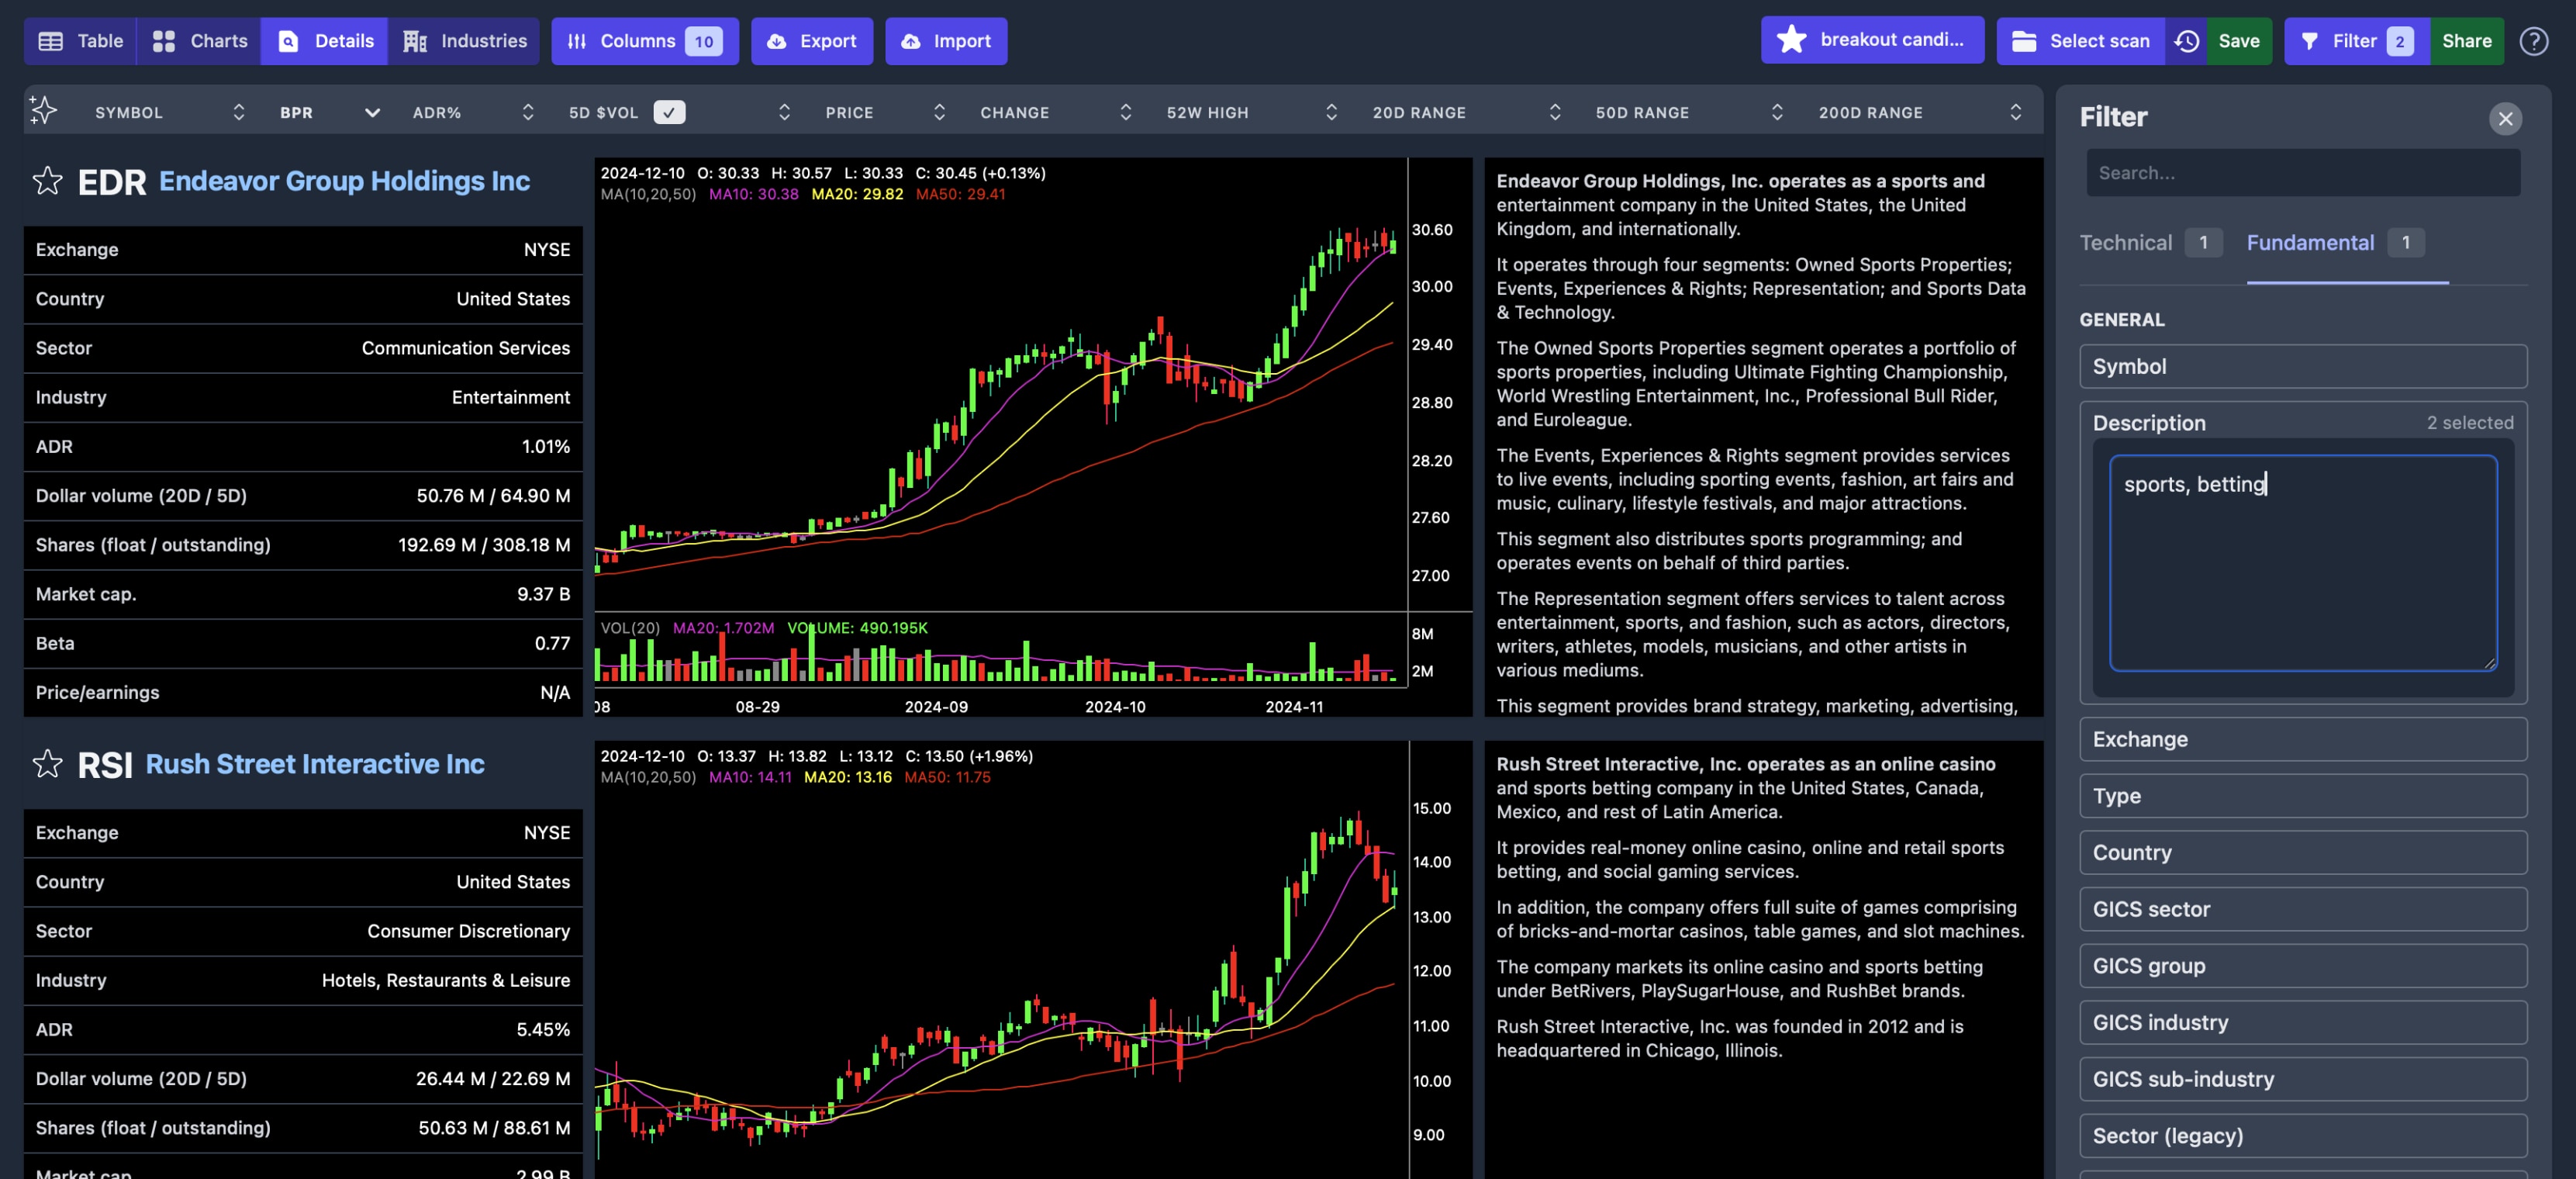Click the Columns sliders icon
The image size is (2576, 1179).
point(577,41)
